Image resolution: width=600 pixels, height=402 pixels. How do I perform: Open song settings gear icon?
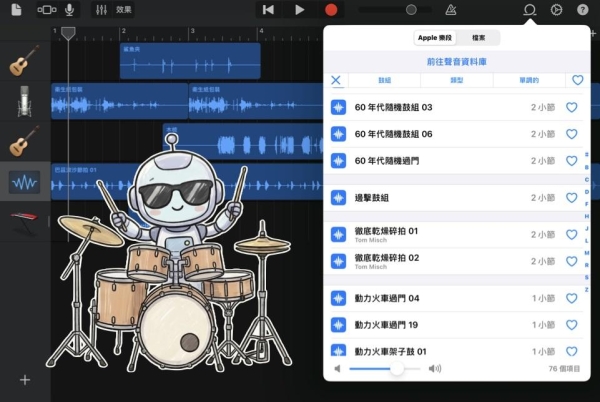tap(556, 10)
